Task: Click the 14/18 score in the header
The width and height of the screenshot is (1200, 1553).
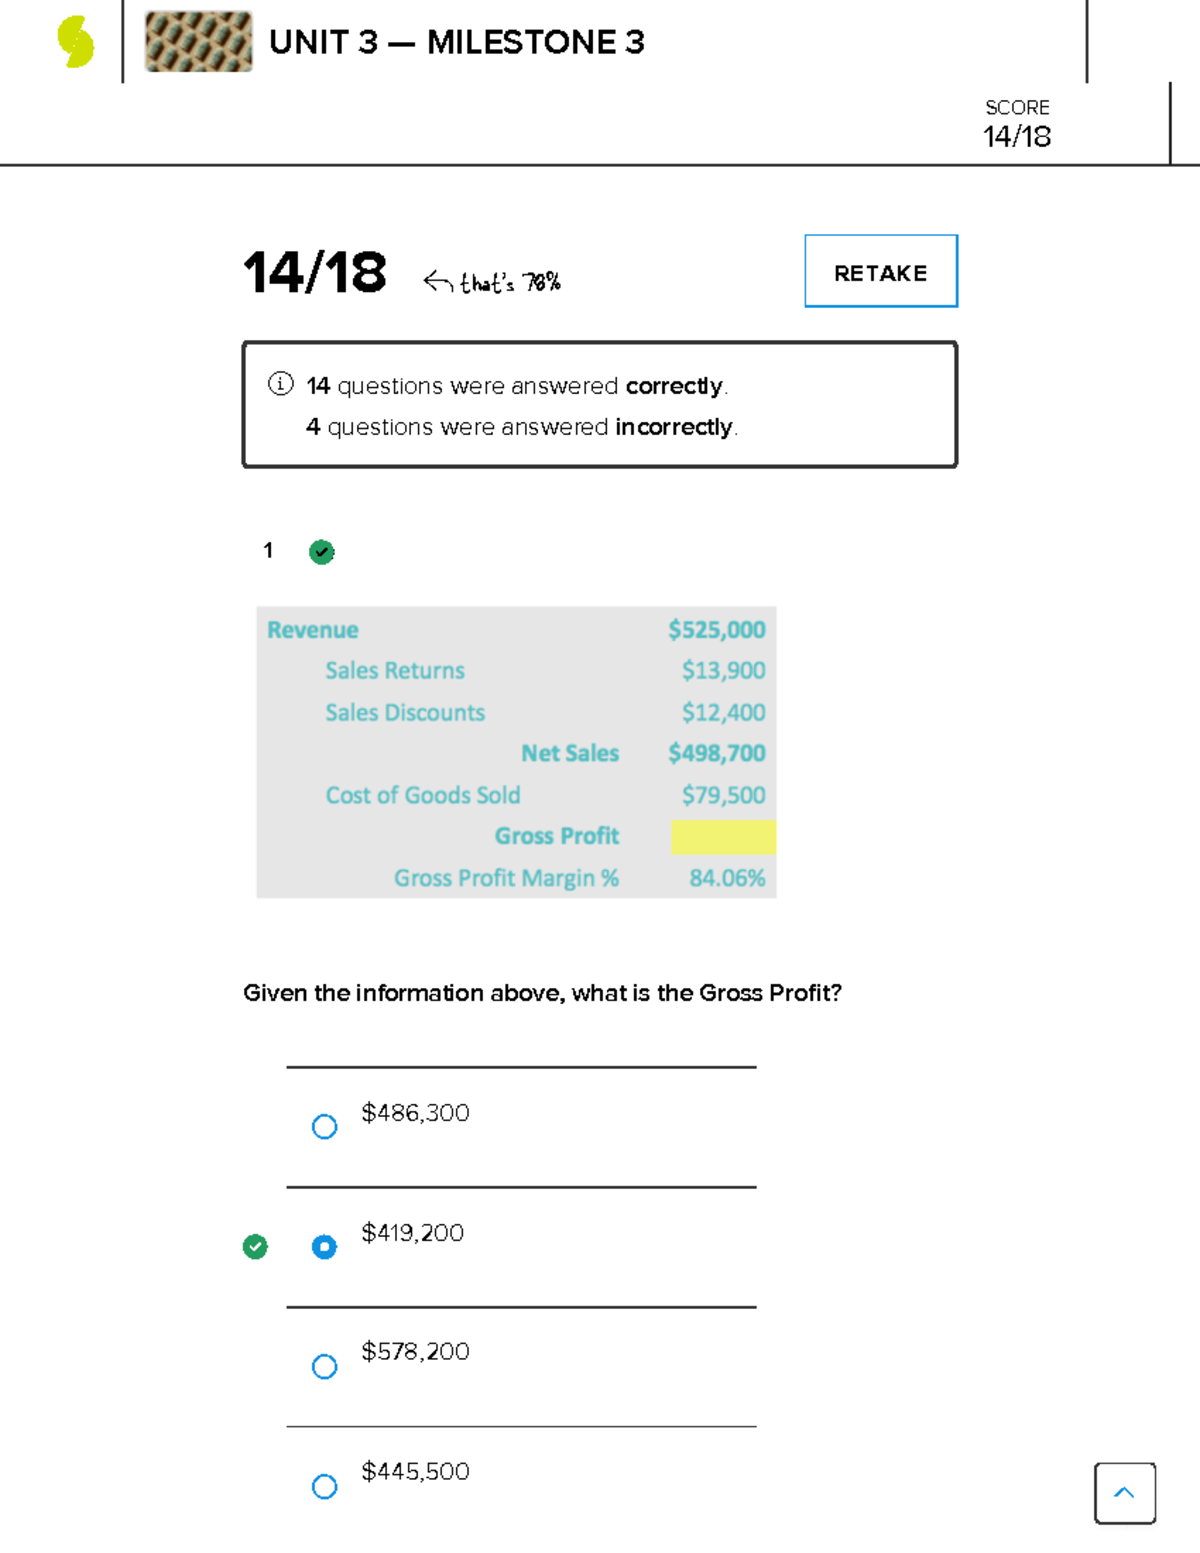Action: coord(1016,136)
